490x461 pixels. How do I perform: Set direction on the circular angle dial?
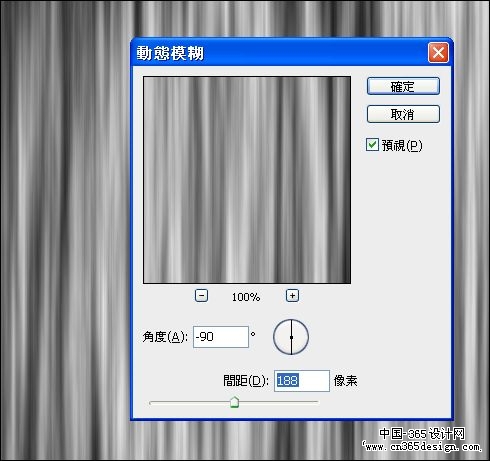click(291, 337)
